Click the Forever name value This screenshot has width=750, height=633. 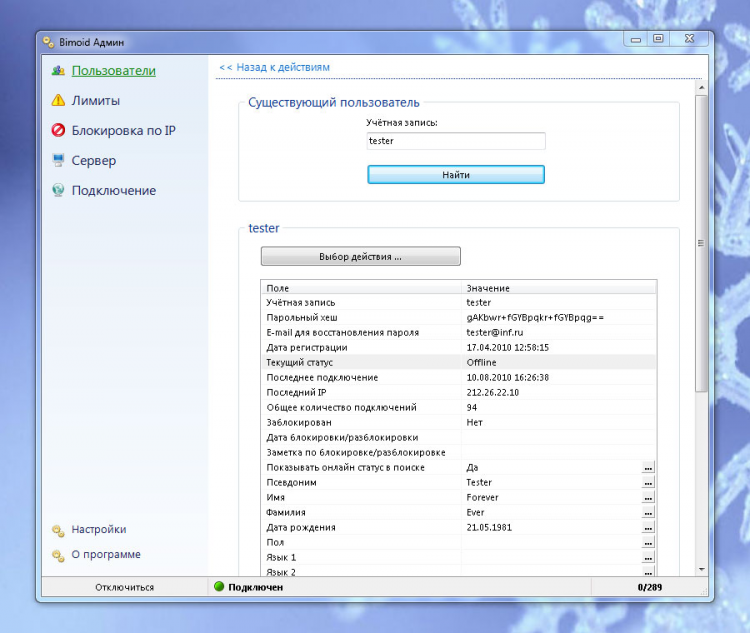coord(482,498)
